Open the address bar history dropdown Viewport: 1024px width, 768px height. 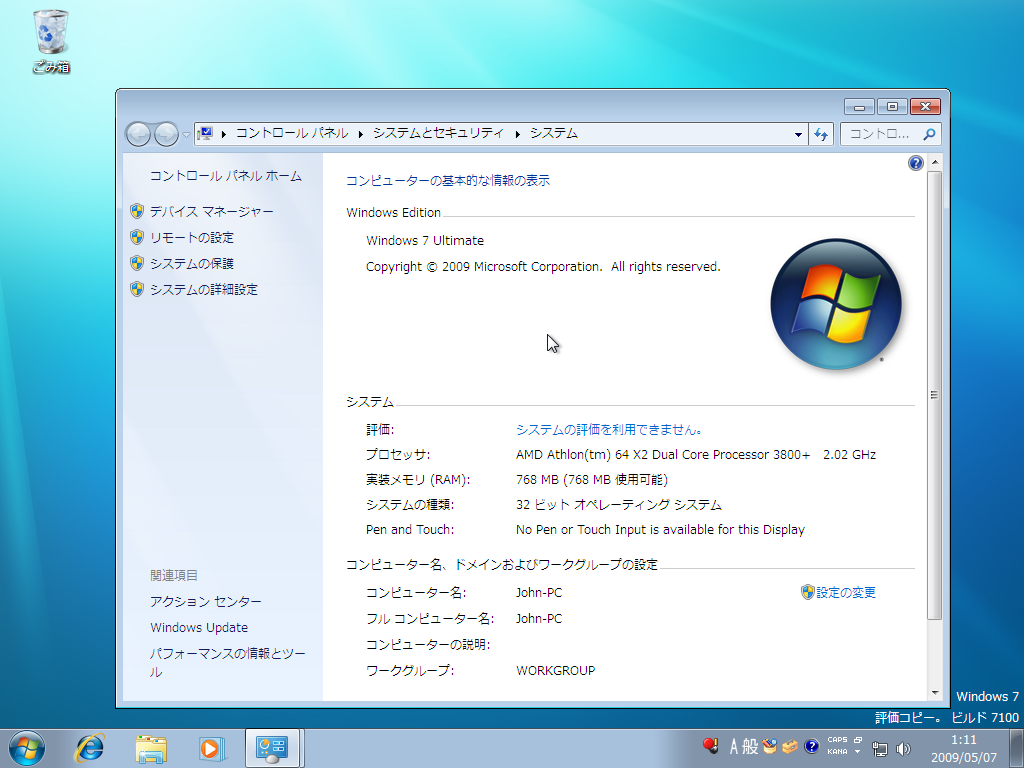coord(798,135)
